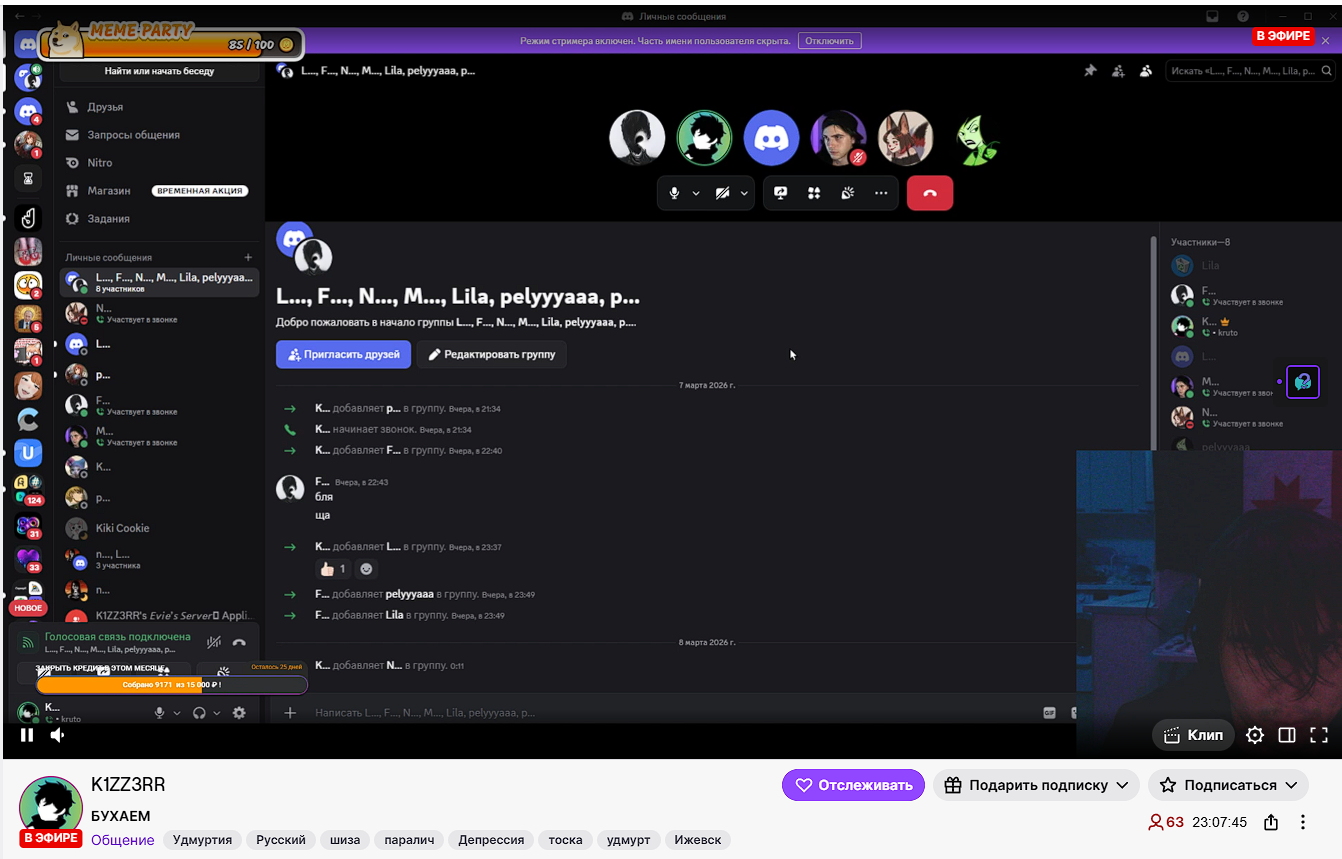The image size is (1342, 859).
Task: Mute the microphone in the user panel
Action: click(159, 713)
